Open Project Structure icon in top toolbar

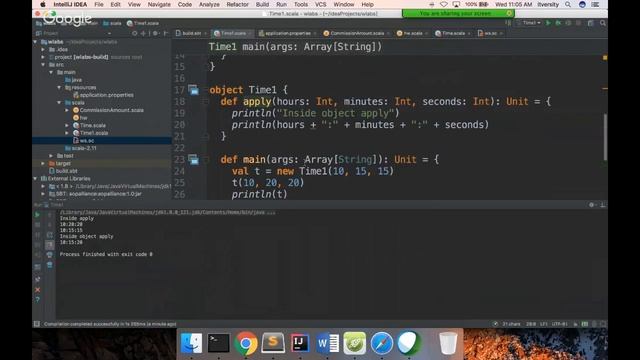point(591,23)
